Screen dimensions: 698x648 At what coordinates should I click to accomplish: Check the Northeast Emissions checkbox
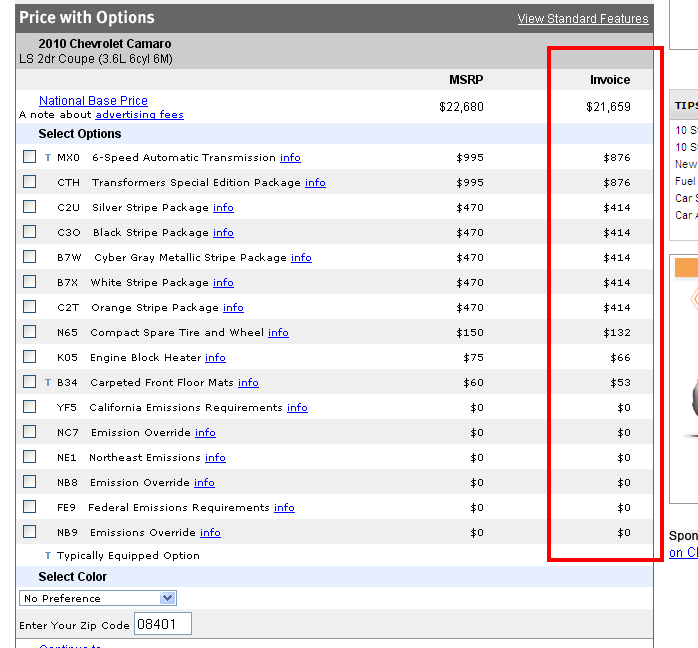pyautogui.click(x=30, y=457)
